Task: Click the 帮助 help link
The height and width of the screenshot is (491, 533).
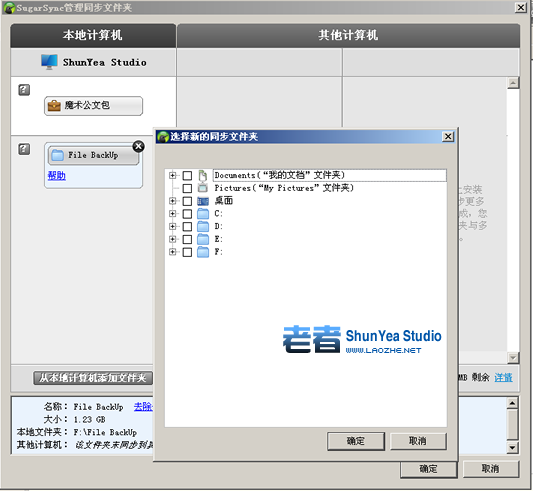Action: (56, 175)
